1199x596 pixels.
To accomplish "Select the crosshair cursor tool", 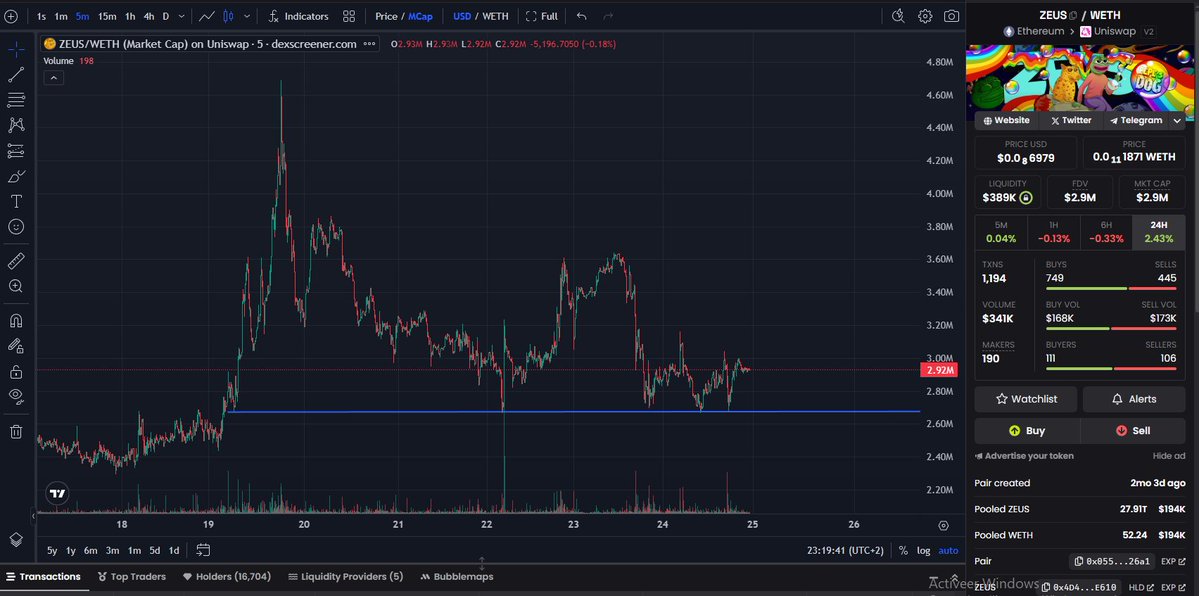I will (x=16, y=50).
